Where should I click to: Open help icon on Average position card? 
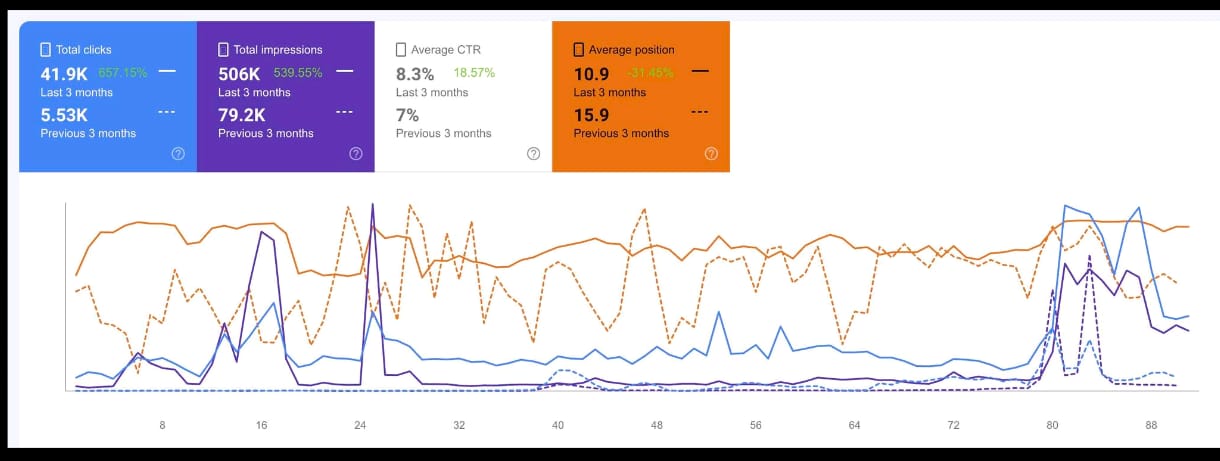[x=711, y=153]
